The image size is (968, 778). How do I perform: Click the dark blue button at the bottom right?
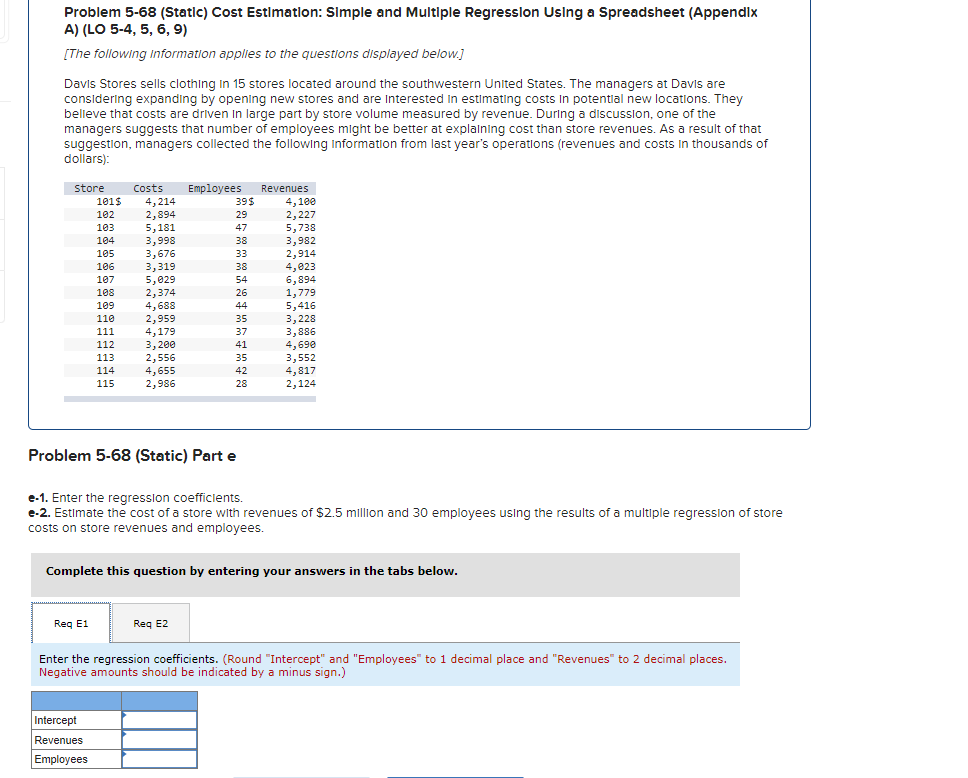[x=455, y=777]
